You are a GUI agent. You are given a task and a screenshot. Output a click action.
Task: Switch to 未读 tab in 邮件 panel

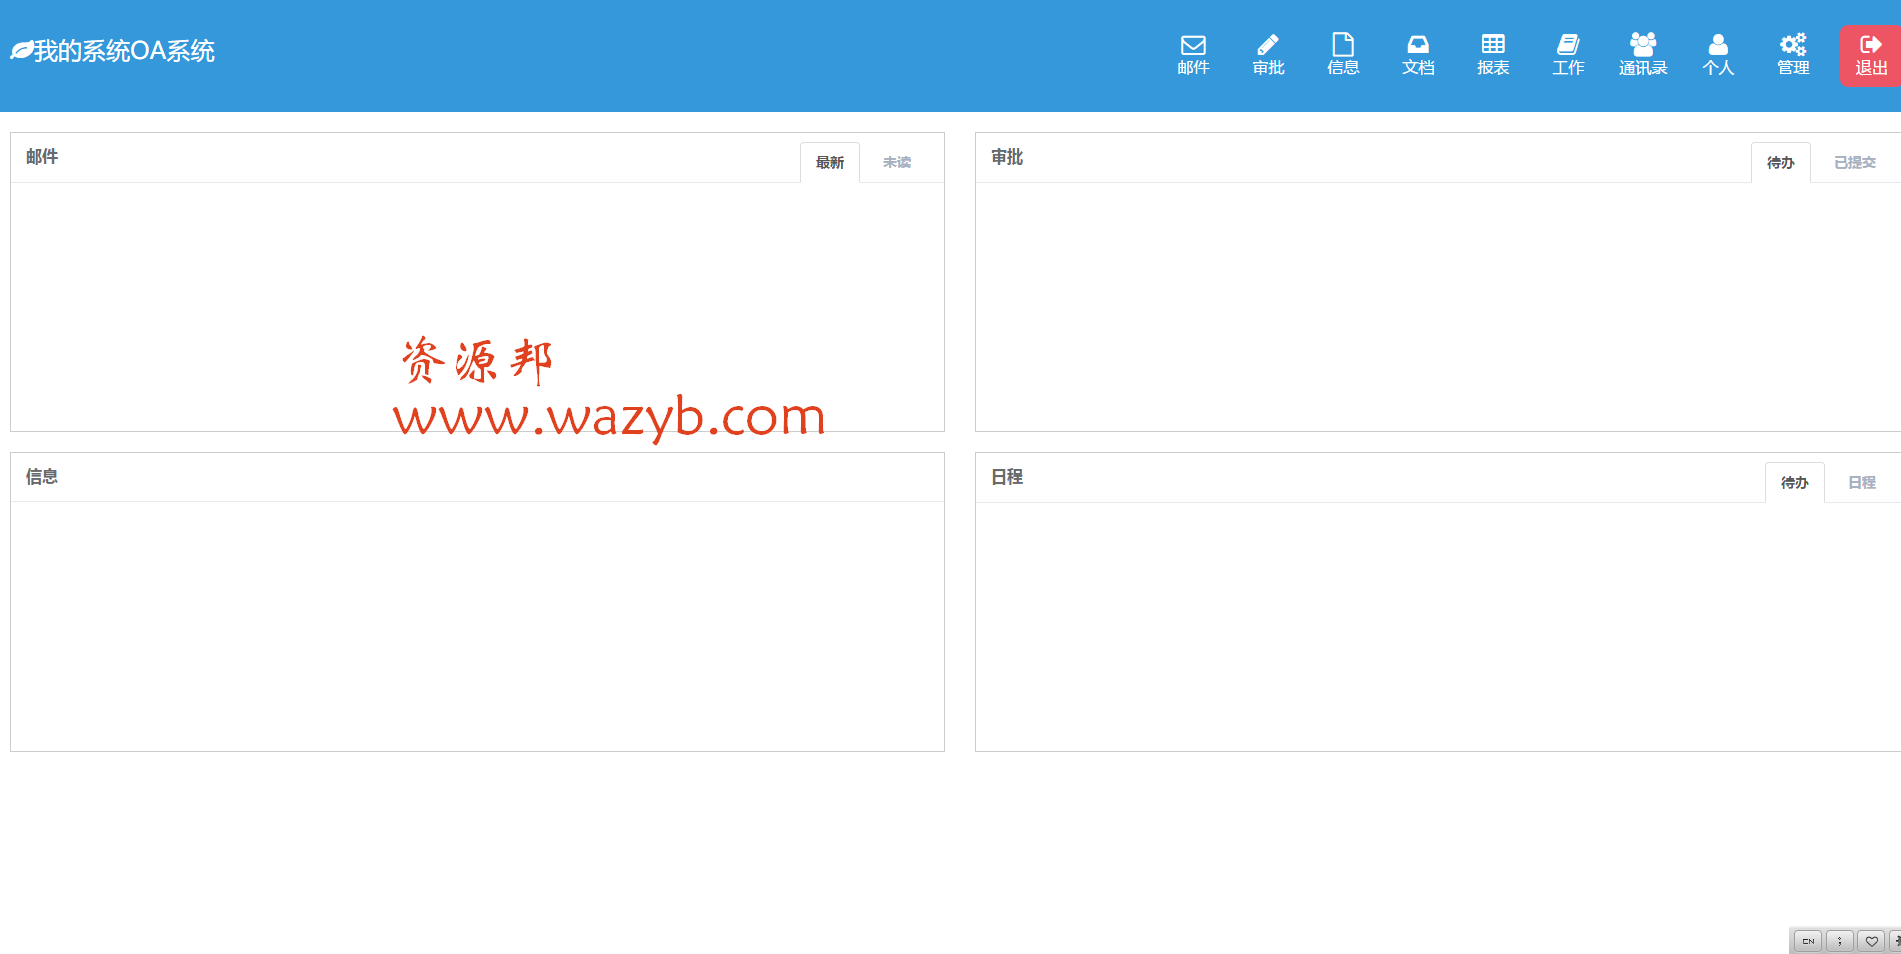point(897,162)
